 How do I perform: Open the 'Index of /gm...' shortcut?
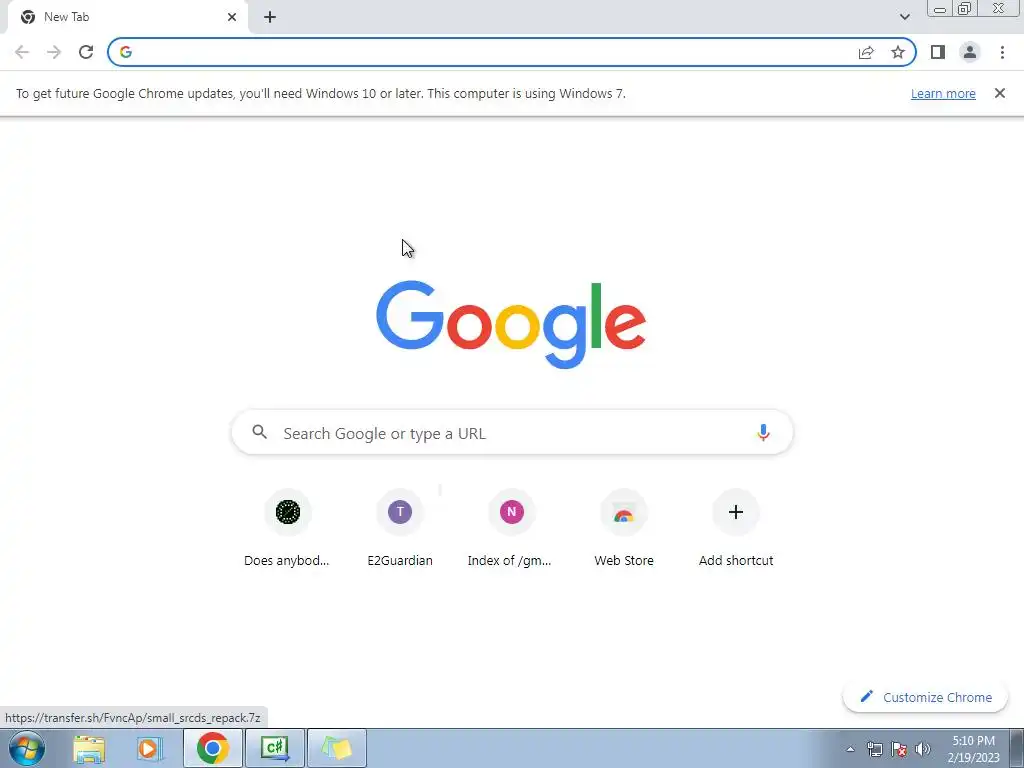pos(511,529)
